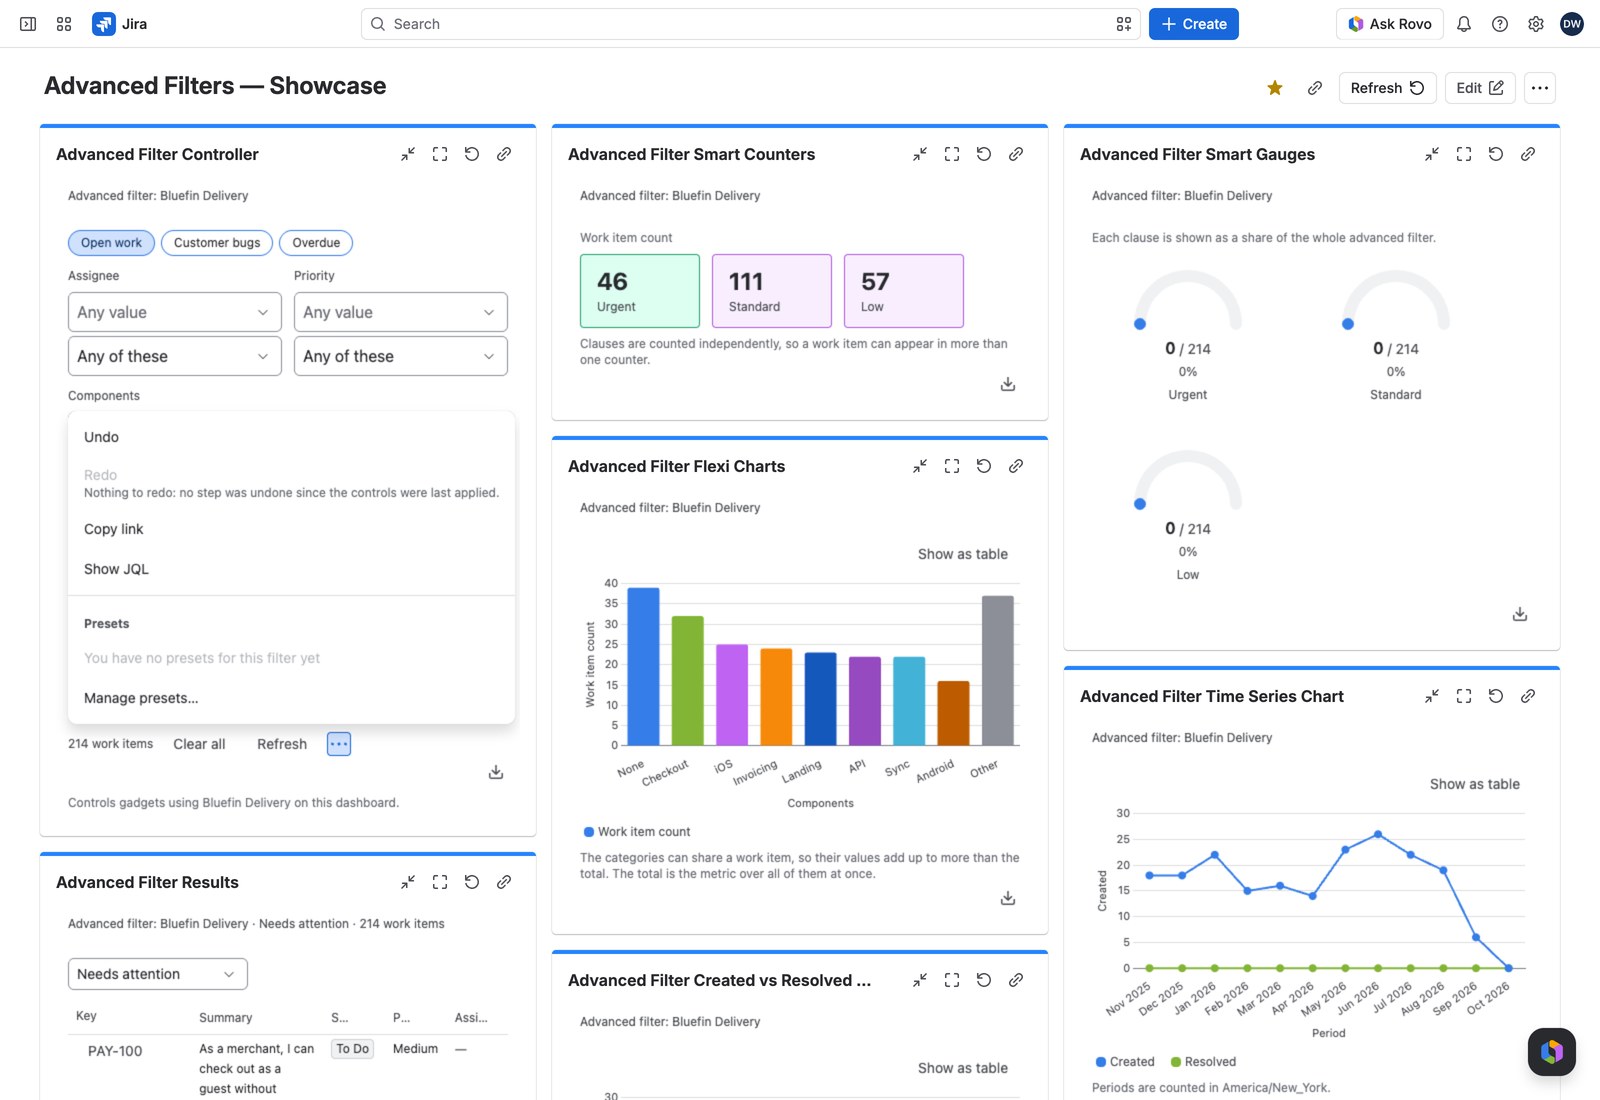Click Edit dashboard button
Viewport: 1600px width, 1100px height.
coord(1480,88)
